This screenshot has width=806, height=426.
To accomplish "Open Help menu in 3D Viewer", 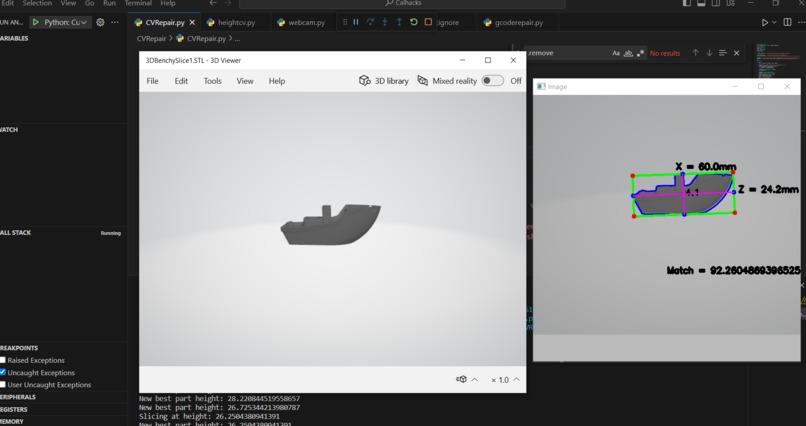I will click(277, 81).
